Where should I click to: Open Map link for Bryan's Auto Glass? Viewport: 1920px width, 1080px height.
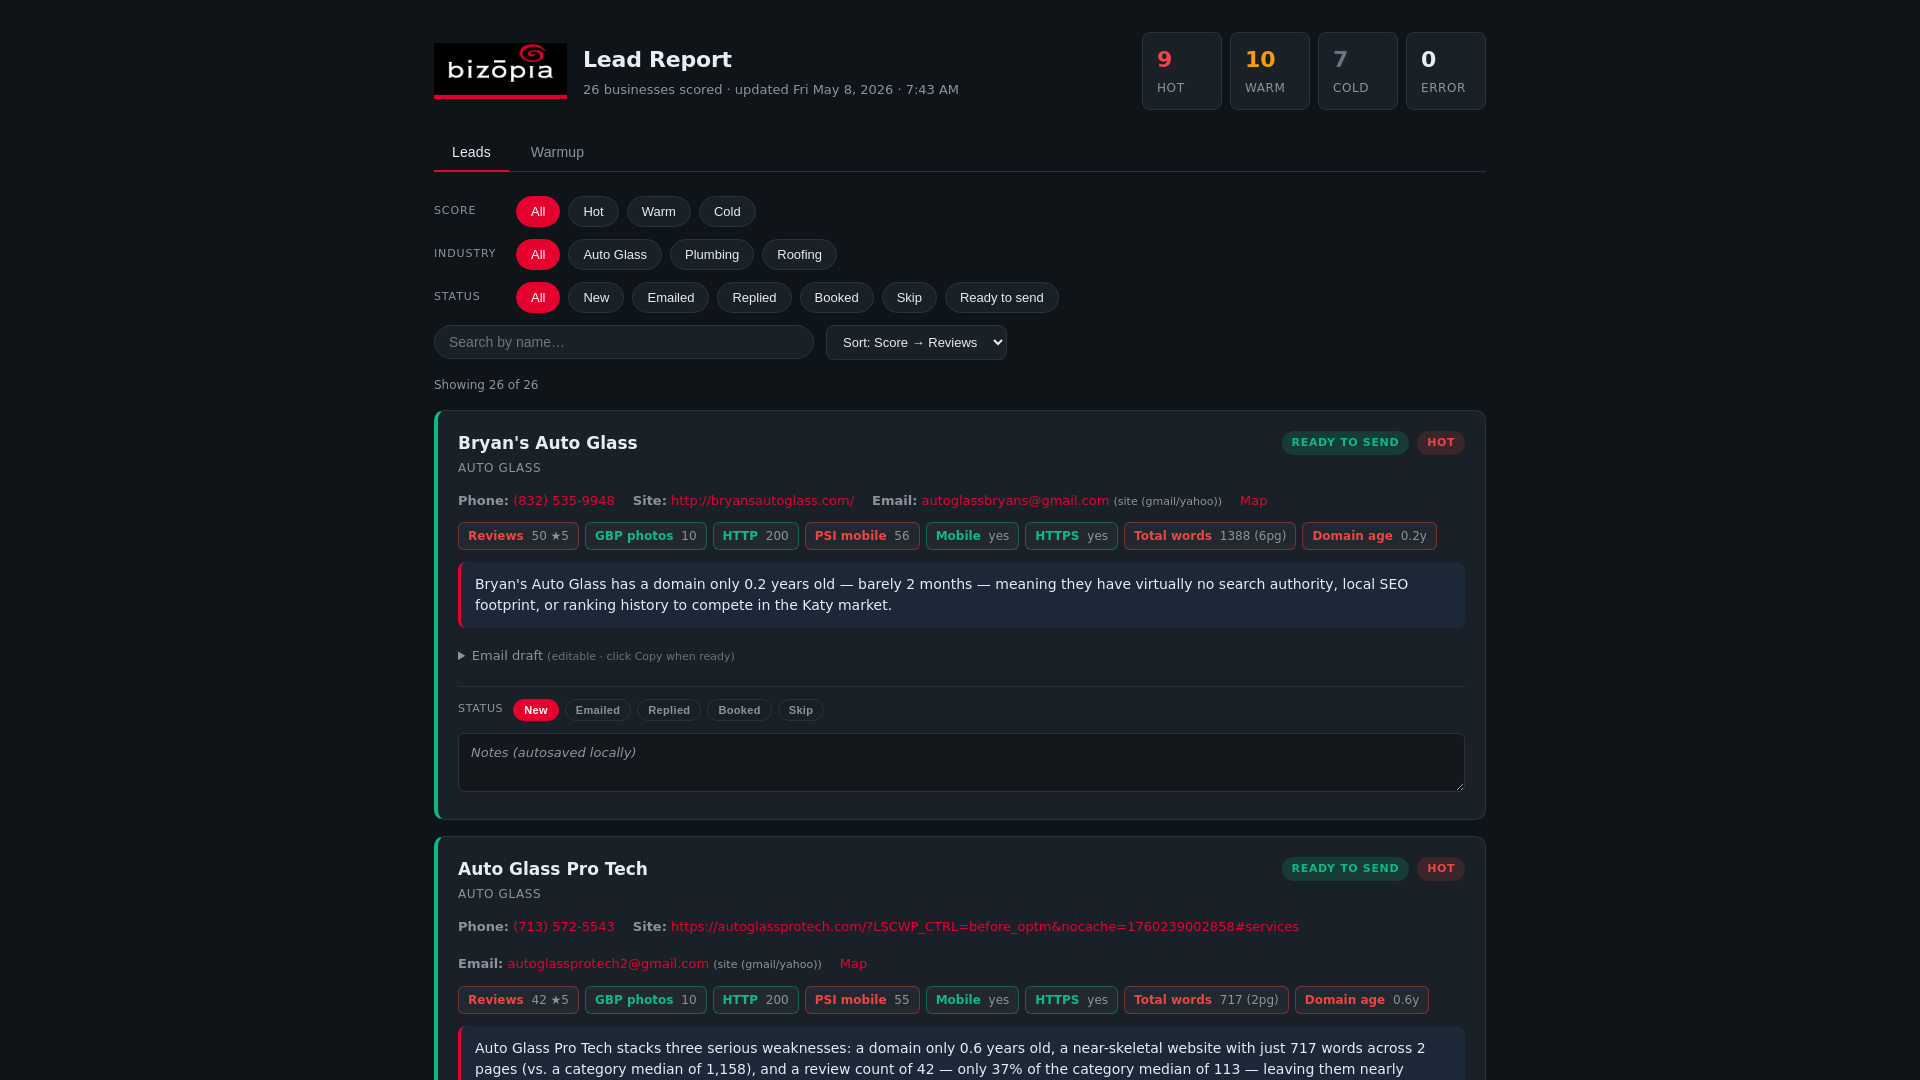[x=1253, y=501]
